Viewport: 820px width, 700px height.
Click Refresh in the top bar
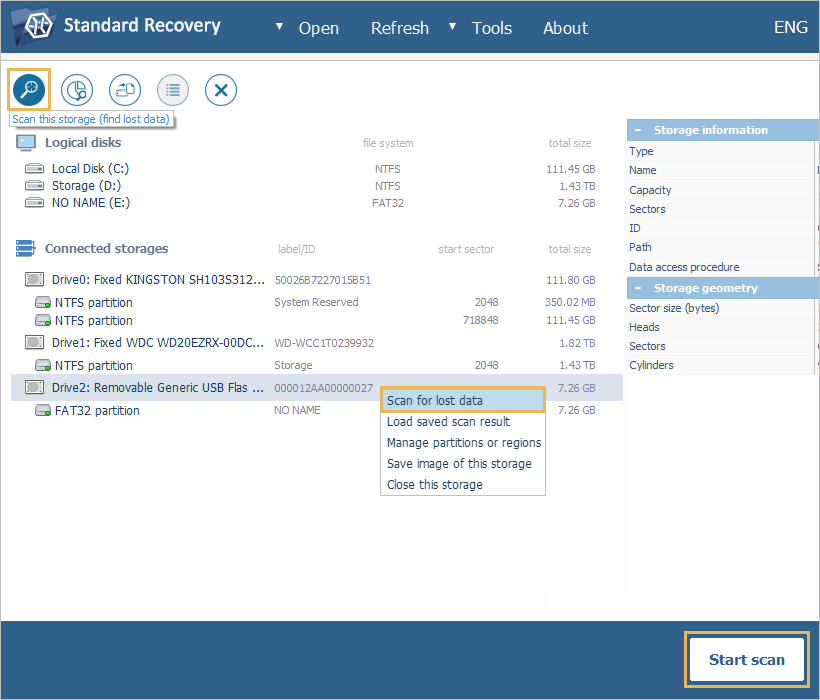pos(399,28)
